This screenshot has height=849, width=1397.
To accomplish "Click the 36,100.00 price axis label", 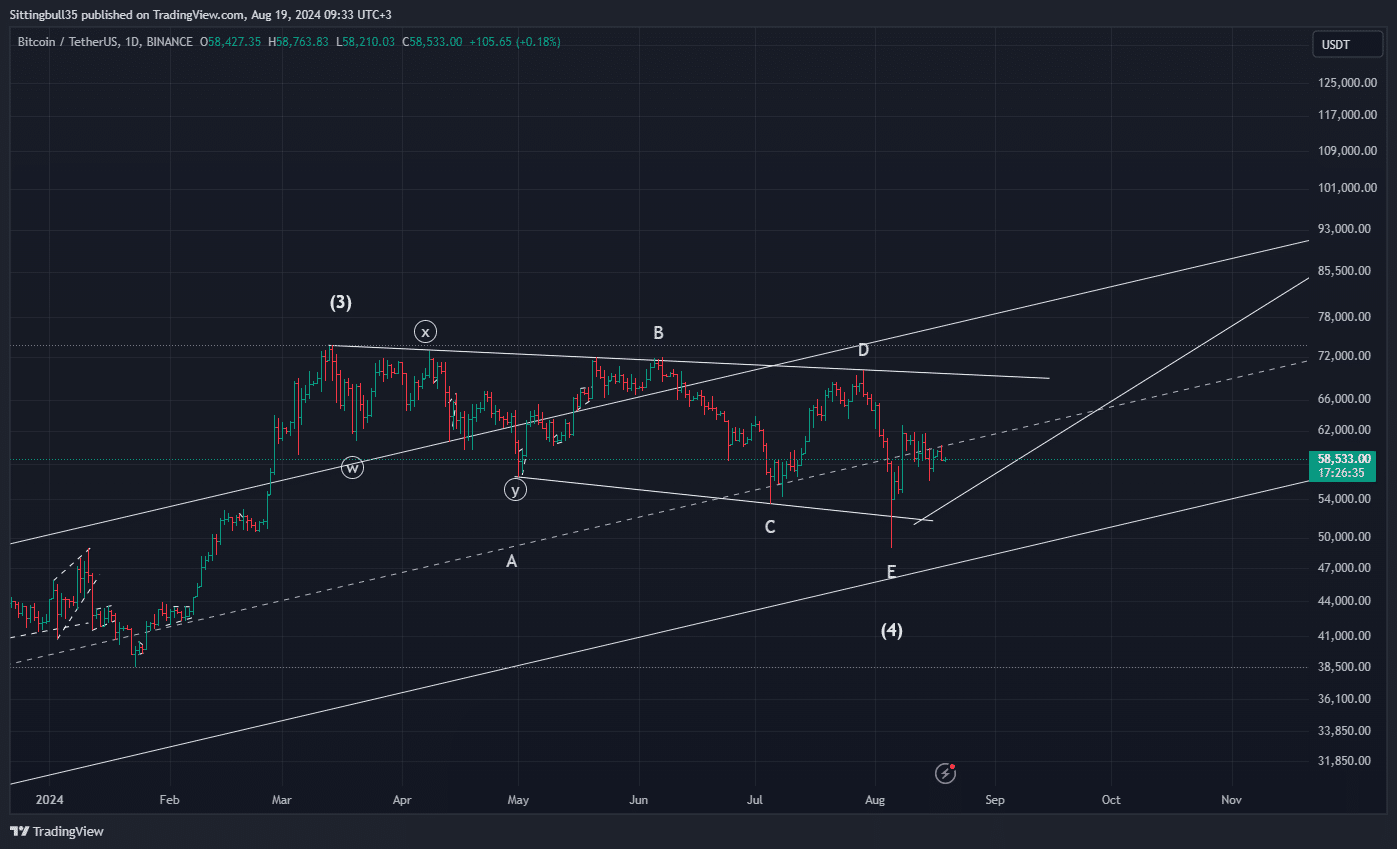I will [1345, 699].
